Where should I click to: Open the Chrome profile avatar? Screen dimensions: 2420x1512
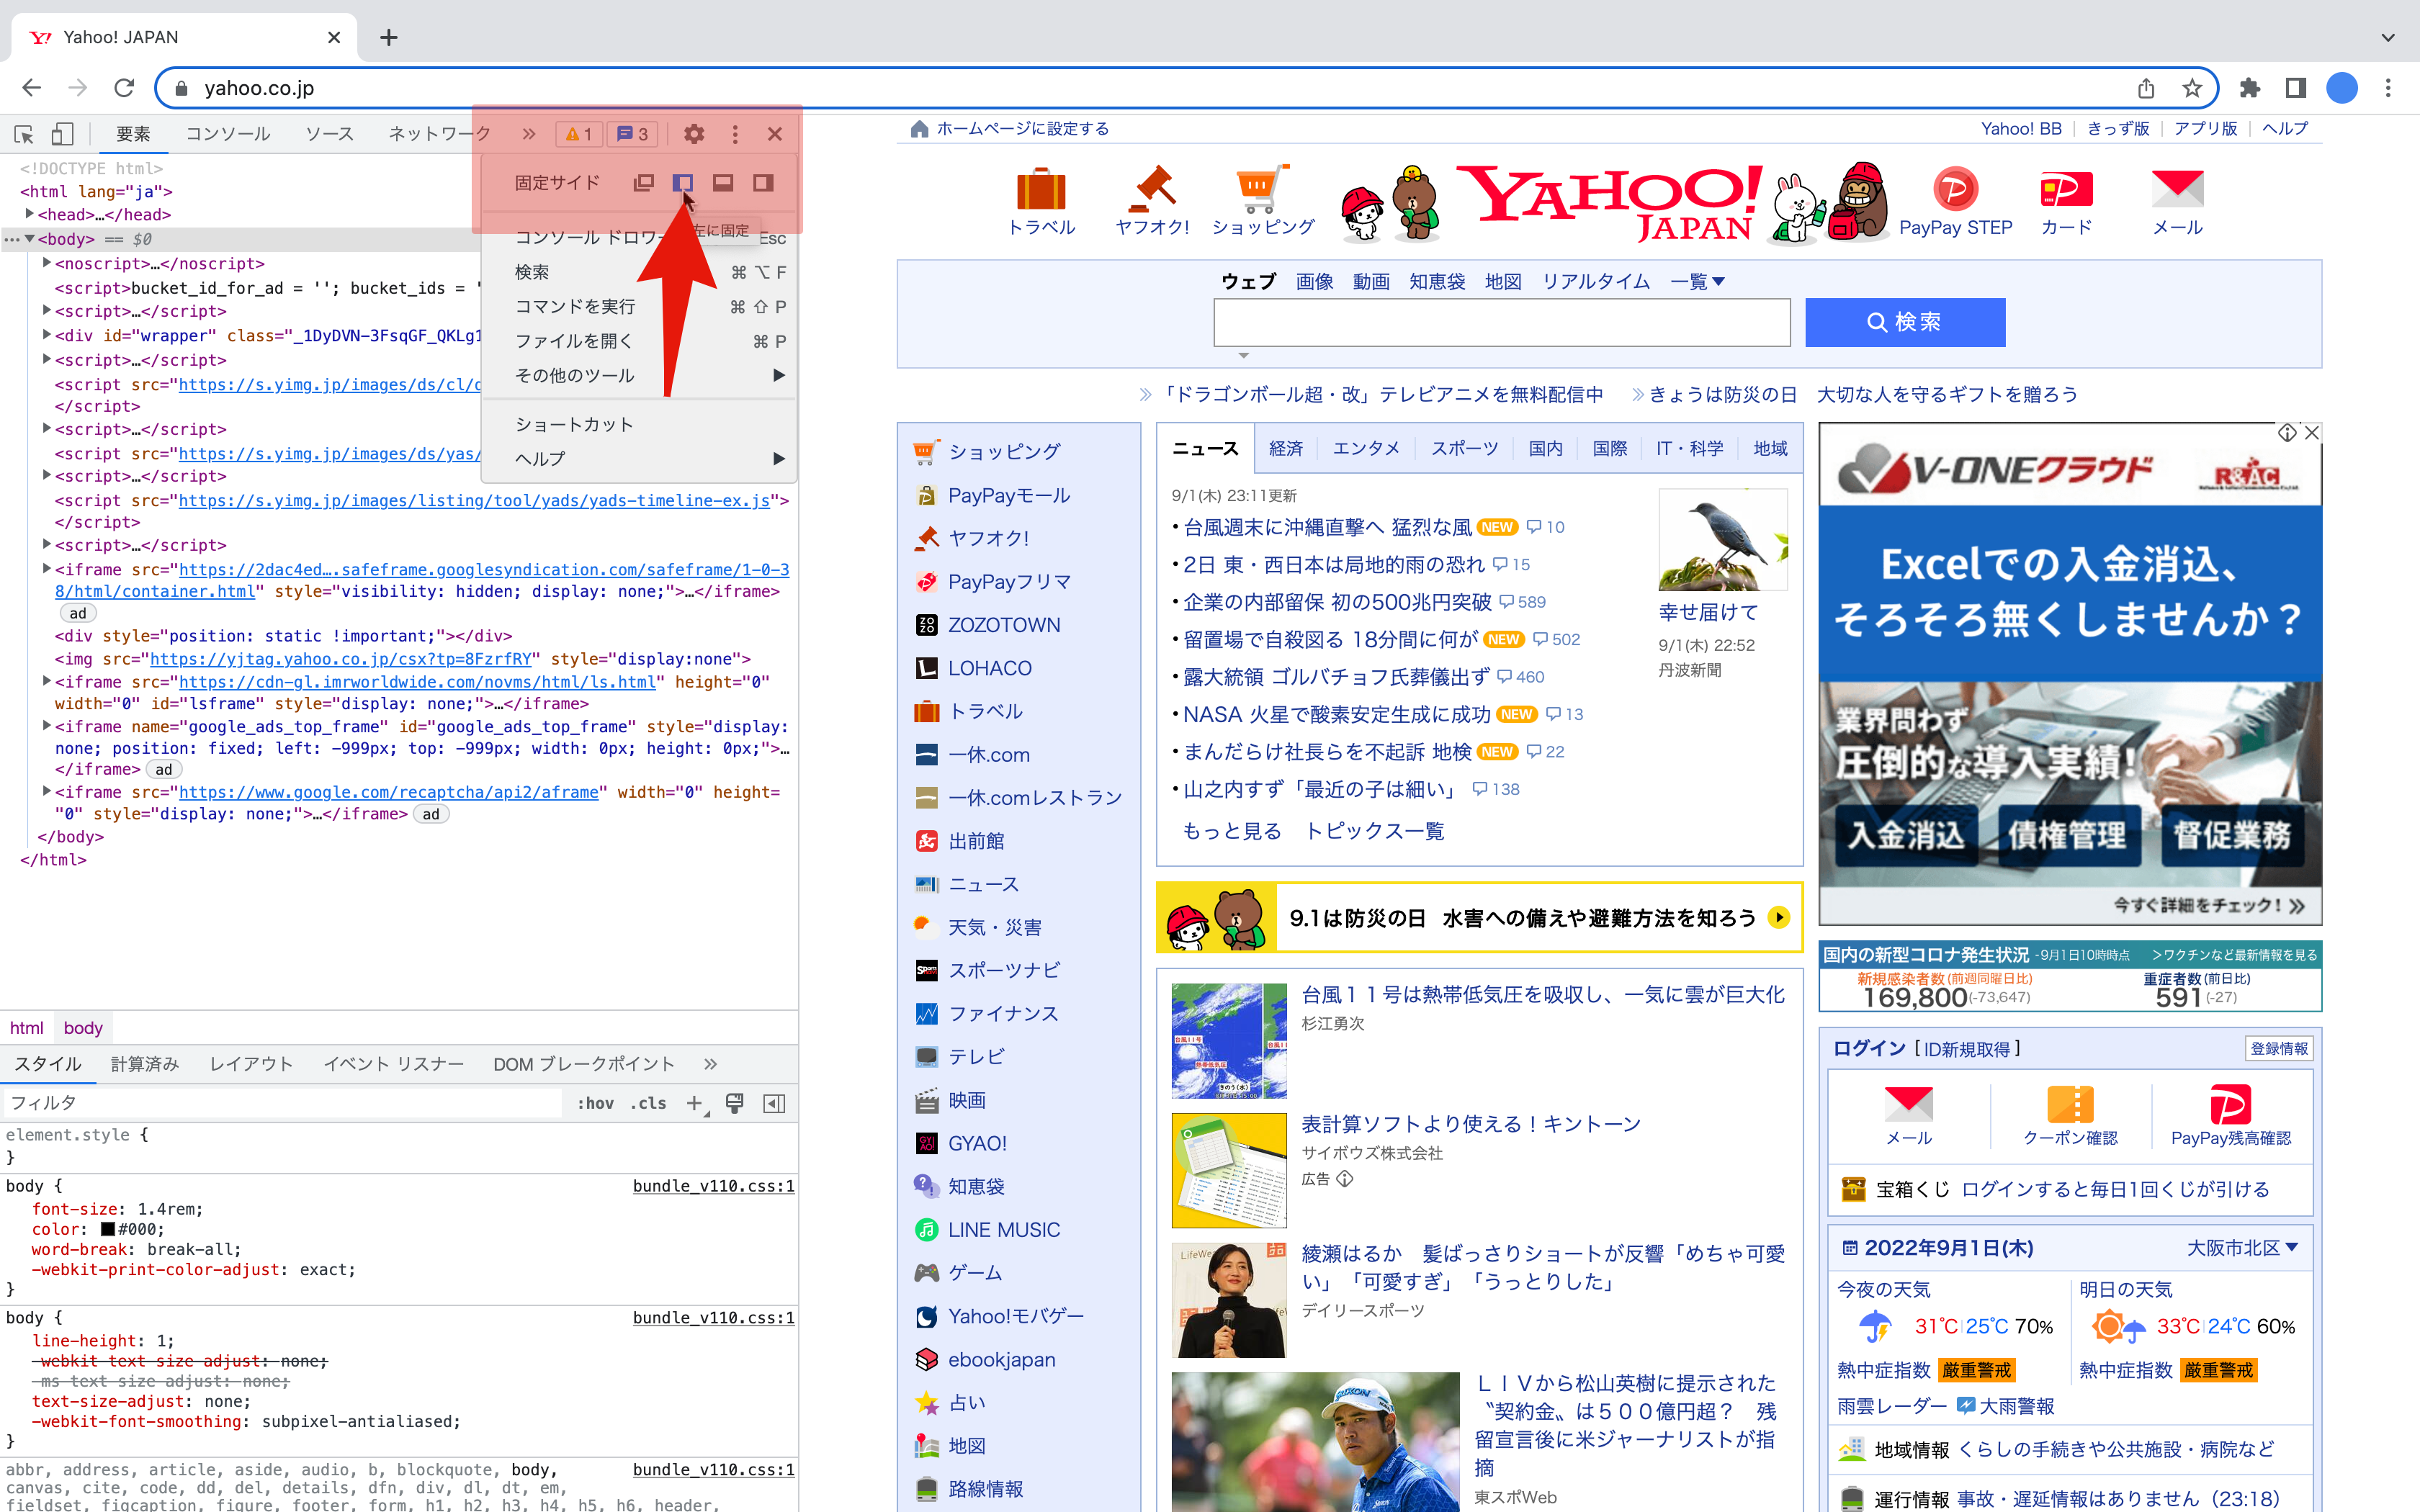(2342, 88)
